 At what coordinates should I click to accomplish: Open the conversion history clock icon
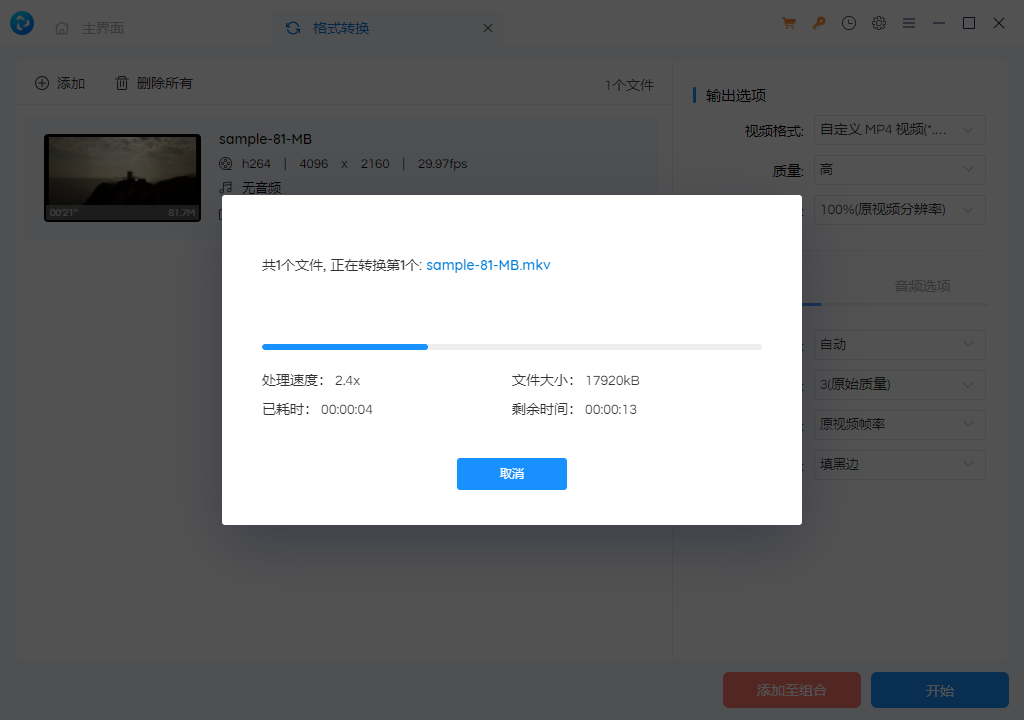848,22
